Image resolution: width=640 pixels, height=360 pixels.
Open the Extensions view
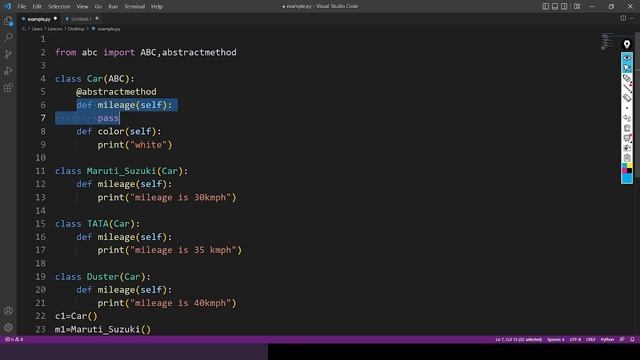[x=8, y=87]
